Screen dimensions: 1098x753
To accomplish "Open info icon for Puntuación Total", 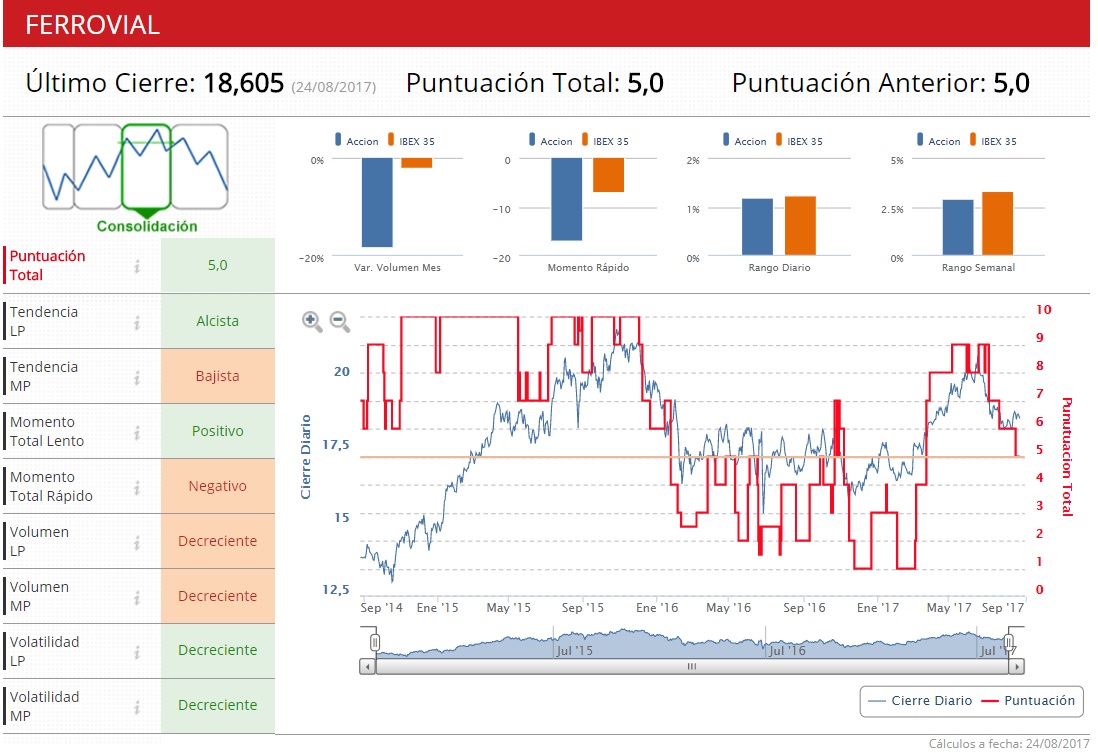I will click(137, 265).
